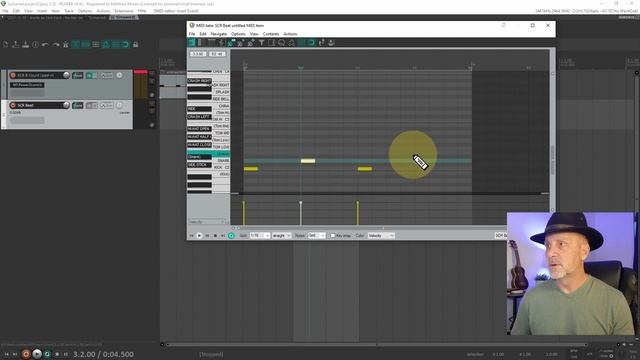Click volume knob on SCR Beat track

[x=66, y=105]
